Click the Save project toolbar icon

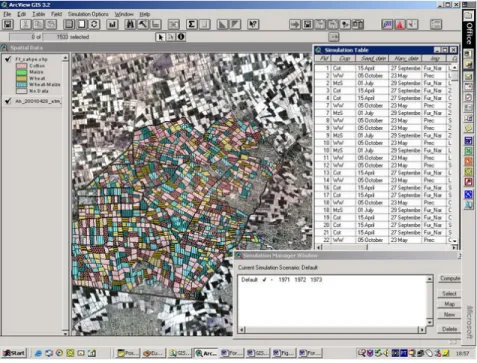point(8,24)
